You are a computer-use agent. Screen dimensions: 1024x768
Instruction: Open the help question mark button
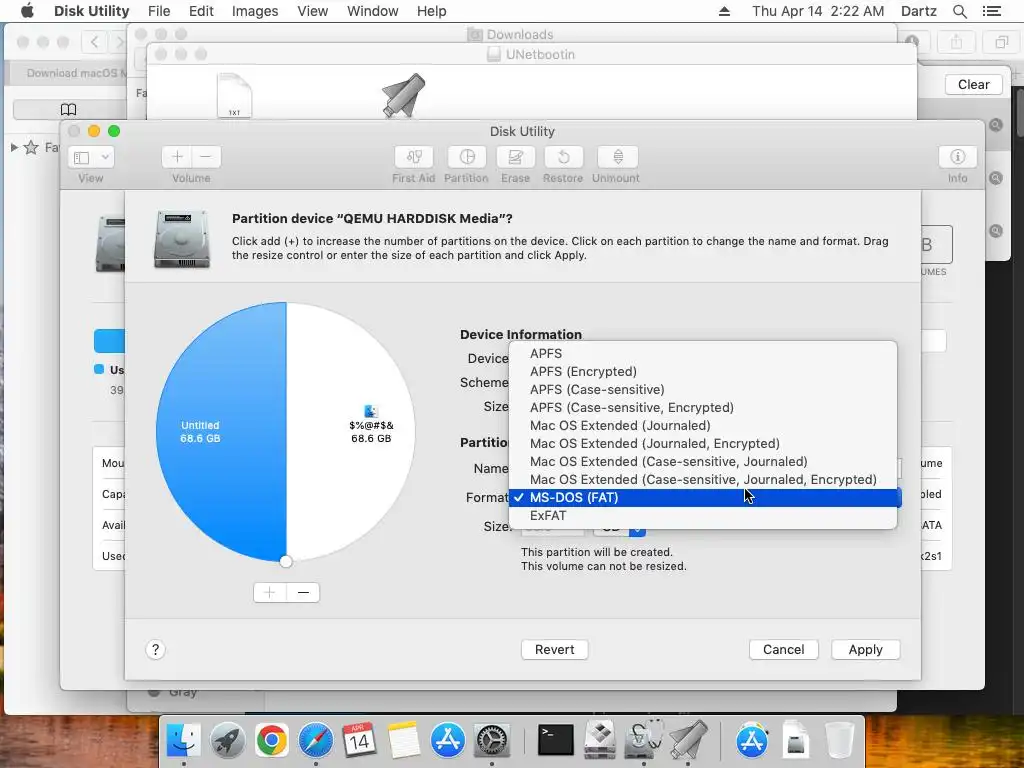click(155, 649)
